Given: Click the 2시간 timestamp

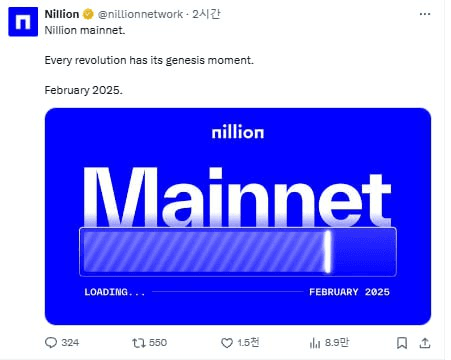Looking at the screenshot, I should pyautogui.click(x=206, y=14).
